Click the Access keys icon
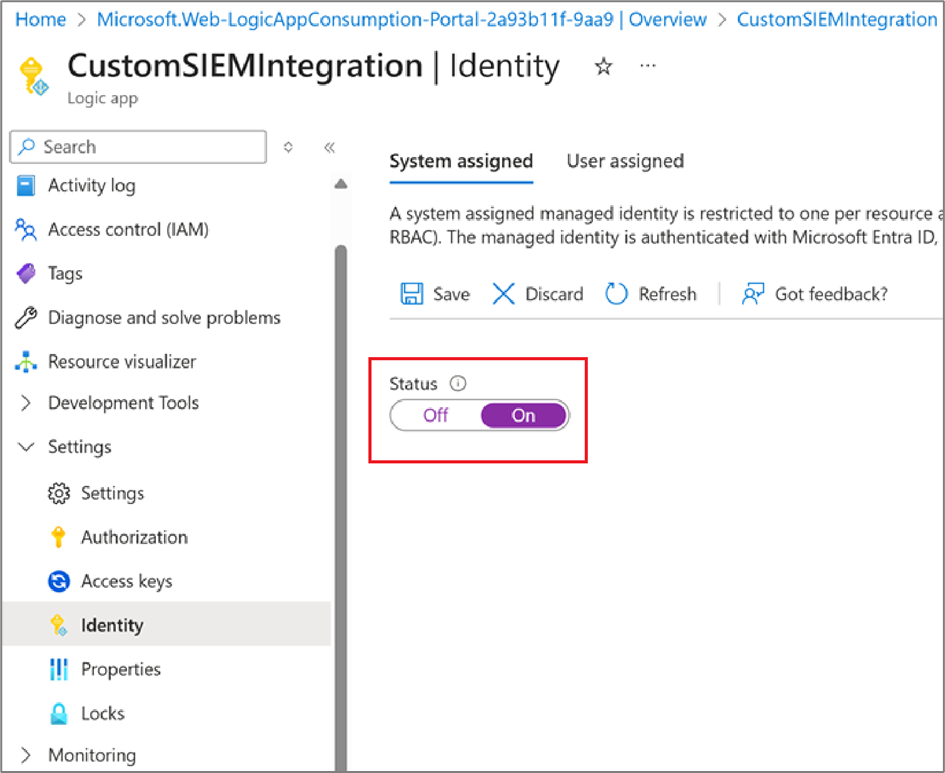This screenshot has width=945, height=773. coord(59,581)
